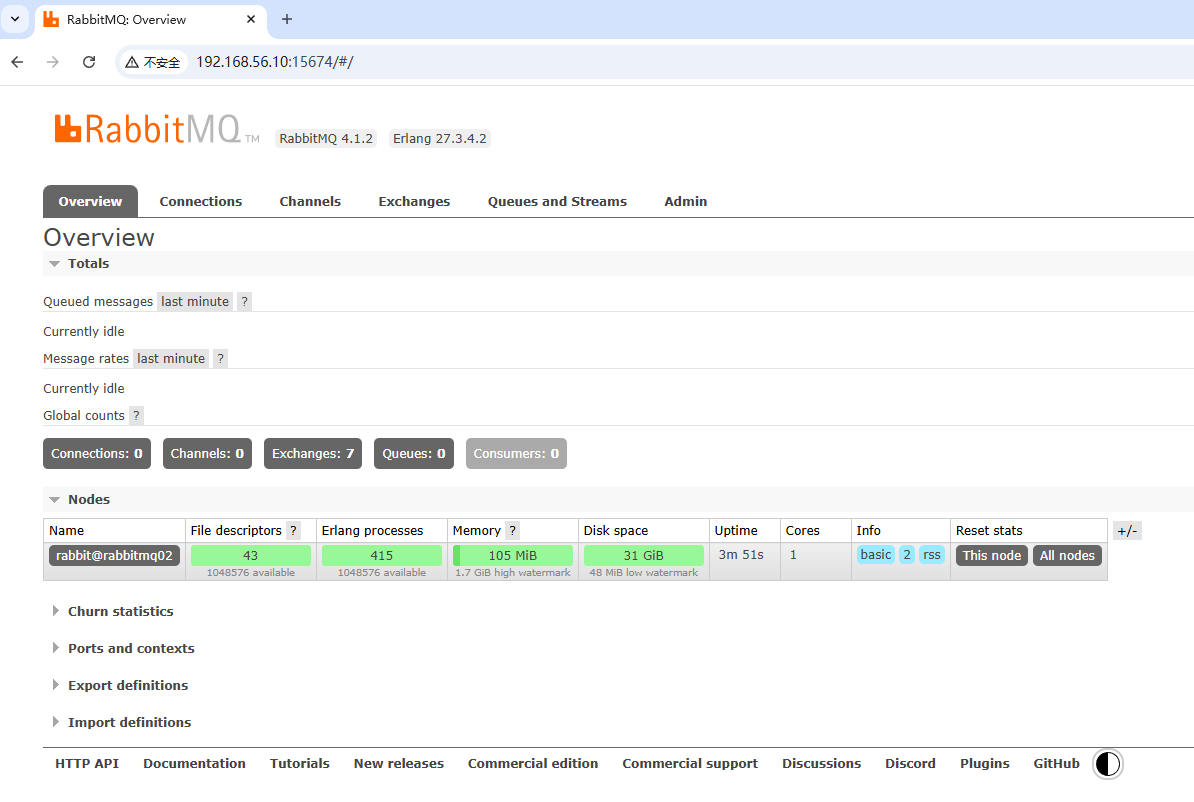
Task: Reset stats for This node
Action: [x=992, y=556]
